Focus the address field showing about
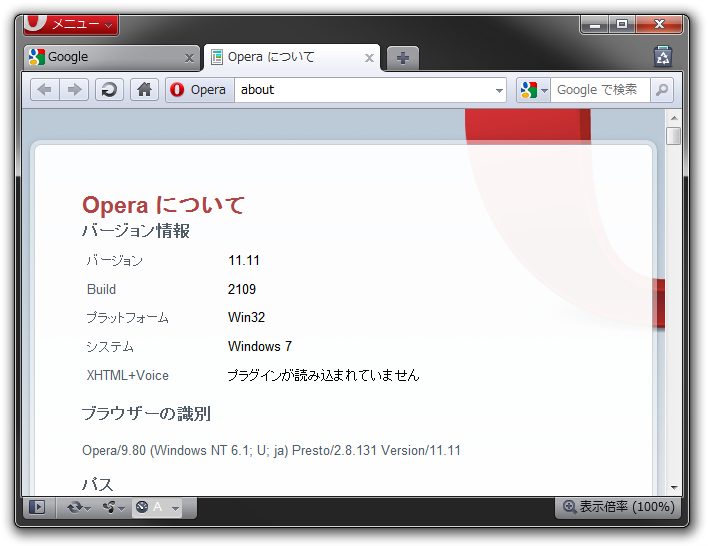Viewport: 708px width, 546px height. (x=364, y=89)
